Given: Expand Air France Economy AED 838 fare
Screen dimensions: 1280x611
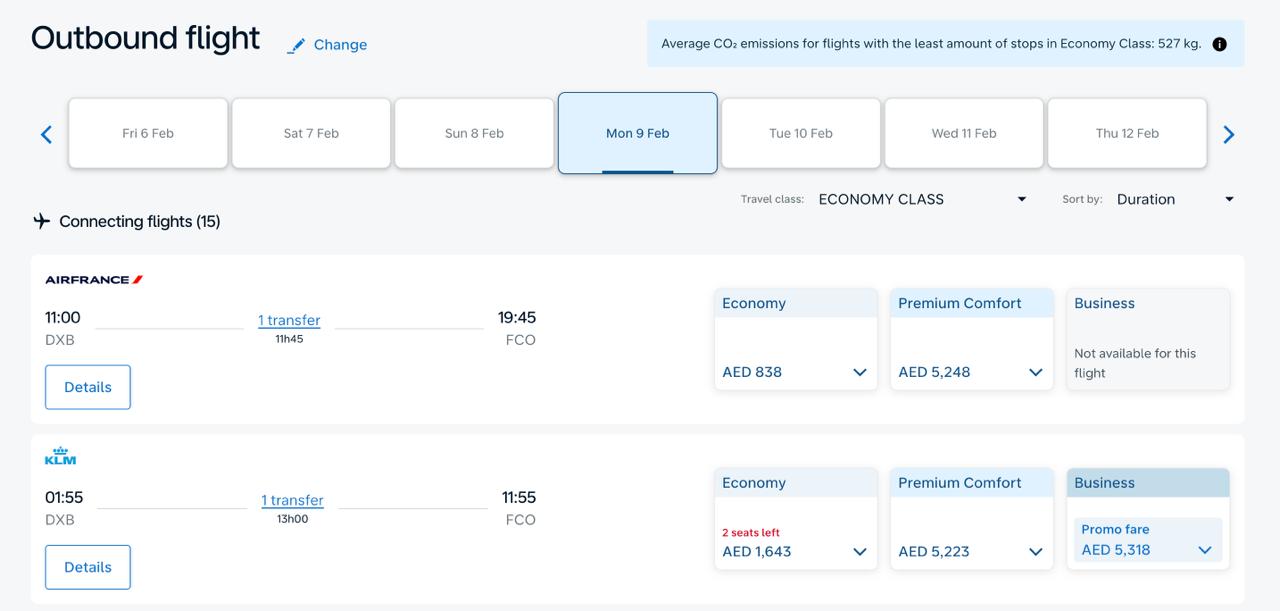Looking at the screenshot, I should [795, 372].
